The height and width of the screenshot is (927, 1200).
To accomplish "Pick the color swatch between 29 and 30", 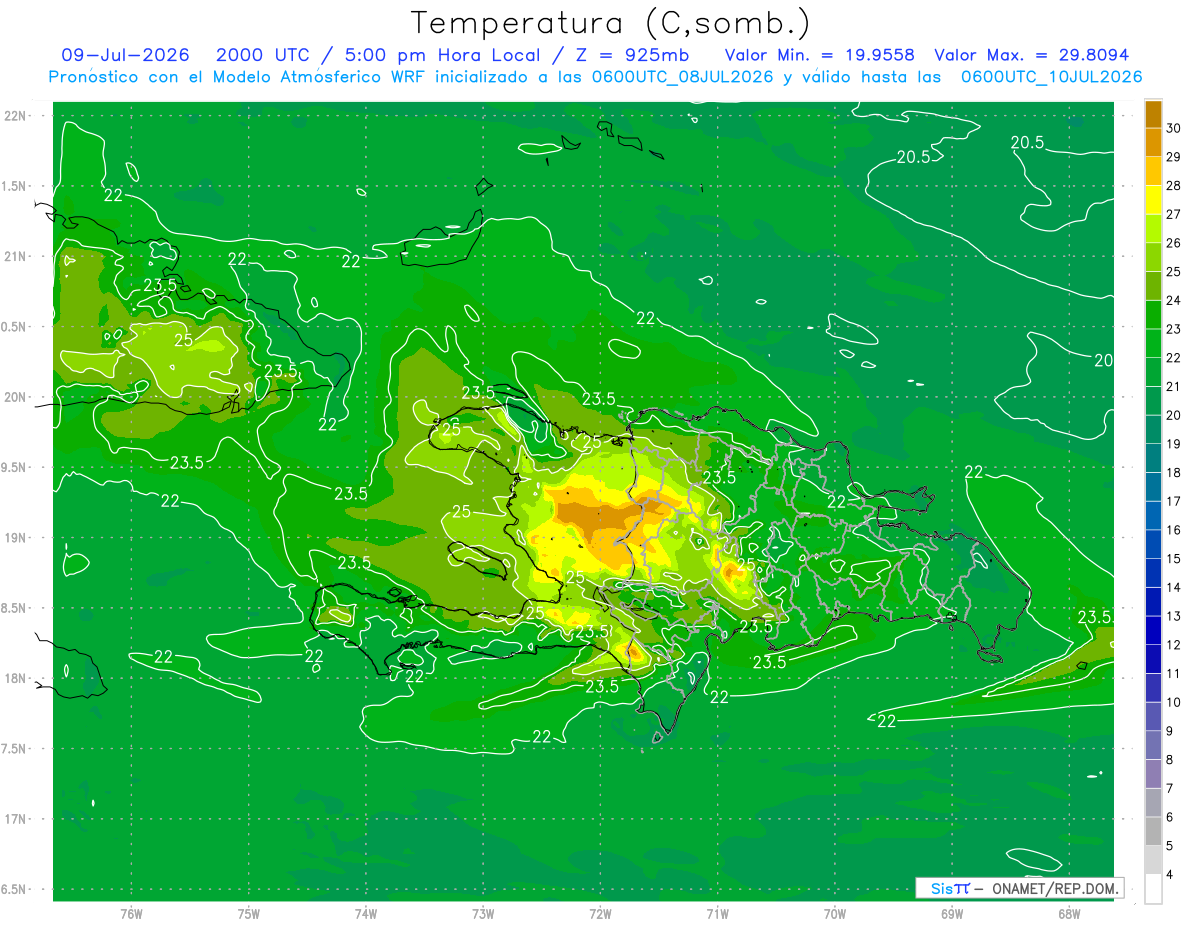I will click(x=1153, y=143).
